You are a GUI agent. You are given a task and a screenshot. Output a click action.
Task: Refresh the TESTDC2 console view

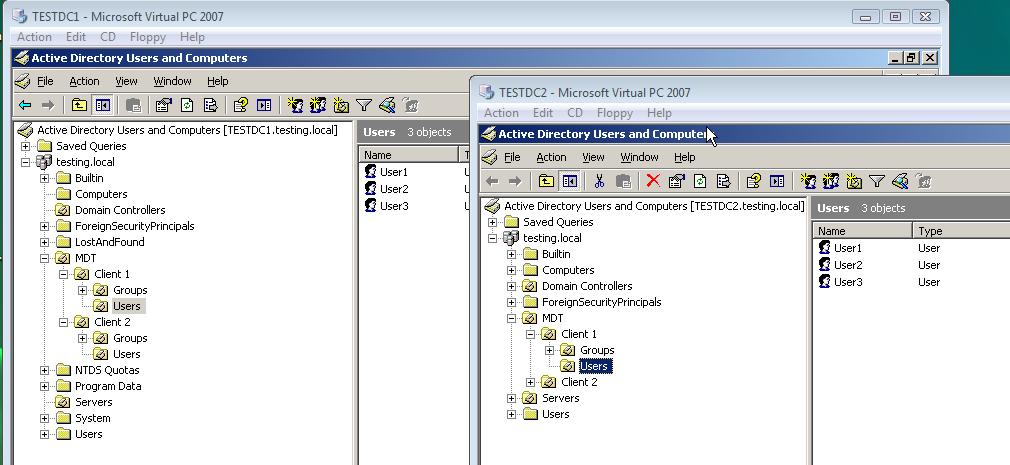click(x=700, y=182)
